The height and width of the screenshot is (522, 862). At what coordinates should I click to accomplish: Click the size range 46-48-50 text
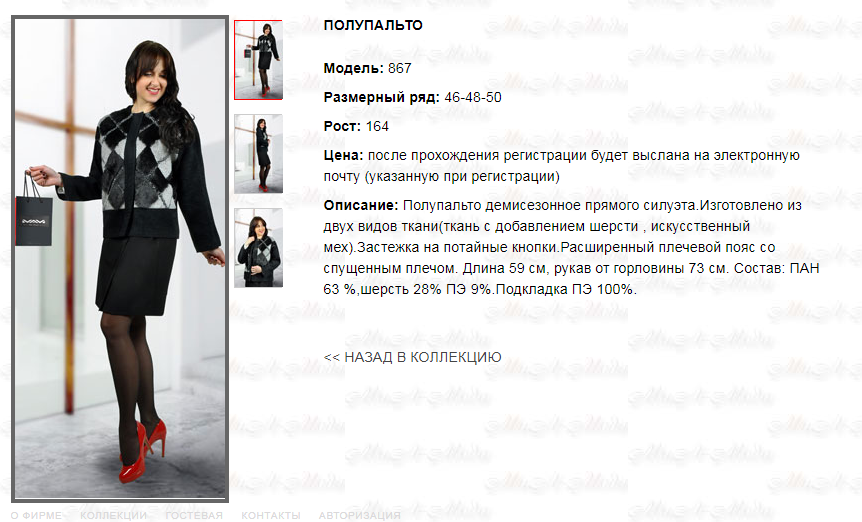(473, 97)
